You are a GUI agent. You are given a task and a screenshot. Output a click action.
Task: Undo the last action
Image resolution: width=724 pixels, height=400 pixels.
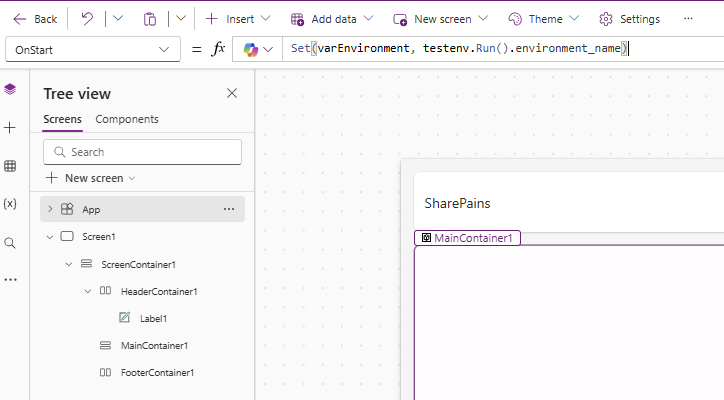87,19
